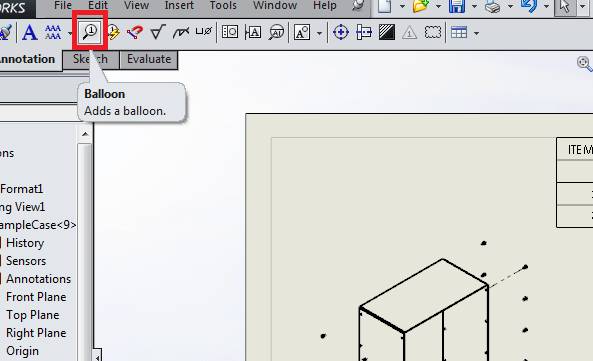The width and height of the screenshot is (593, 361).
Task: Expand dropdown arrow next to Print icon
Action: (510, 7)
